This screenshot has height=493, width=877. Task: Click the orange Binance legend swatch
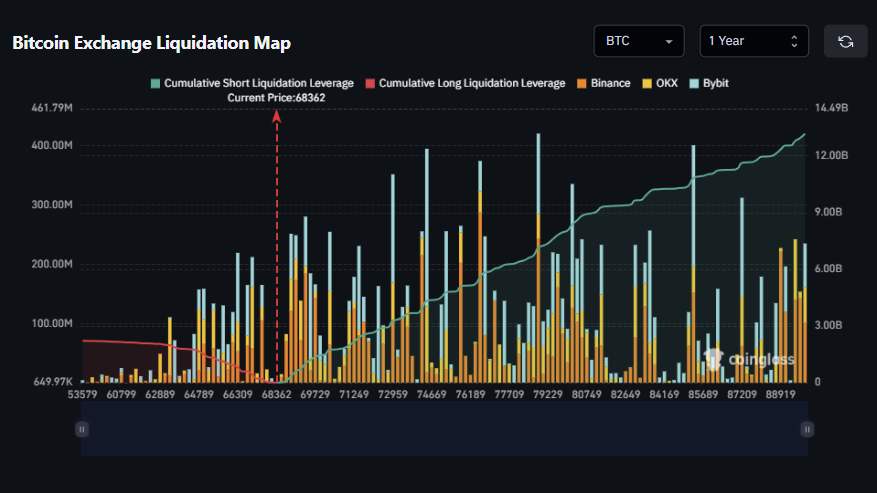(x=581, y=83)
